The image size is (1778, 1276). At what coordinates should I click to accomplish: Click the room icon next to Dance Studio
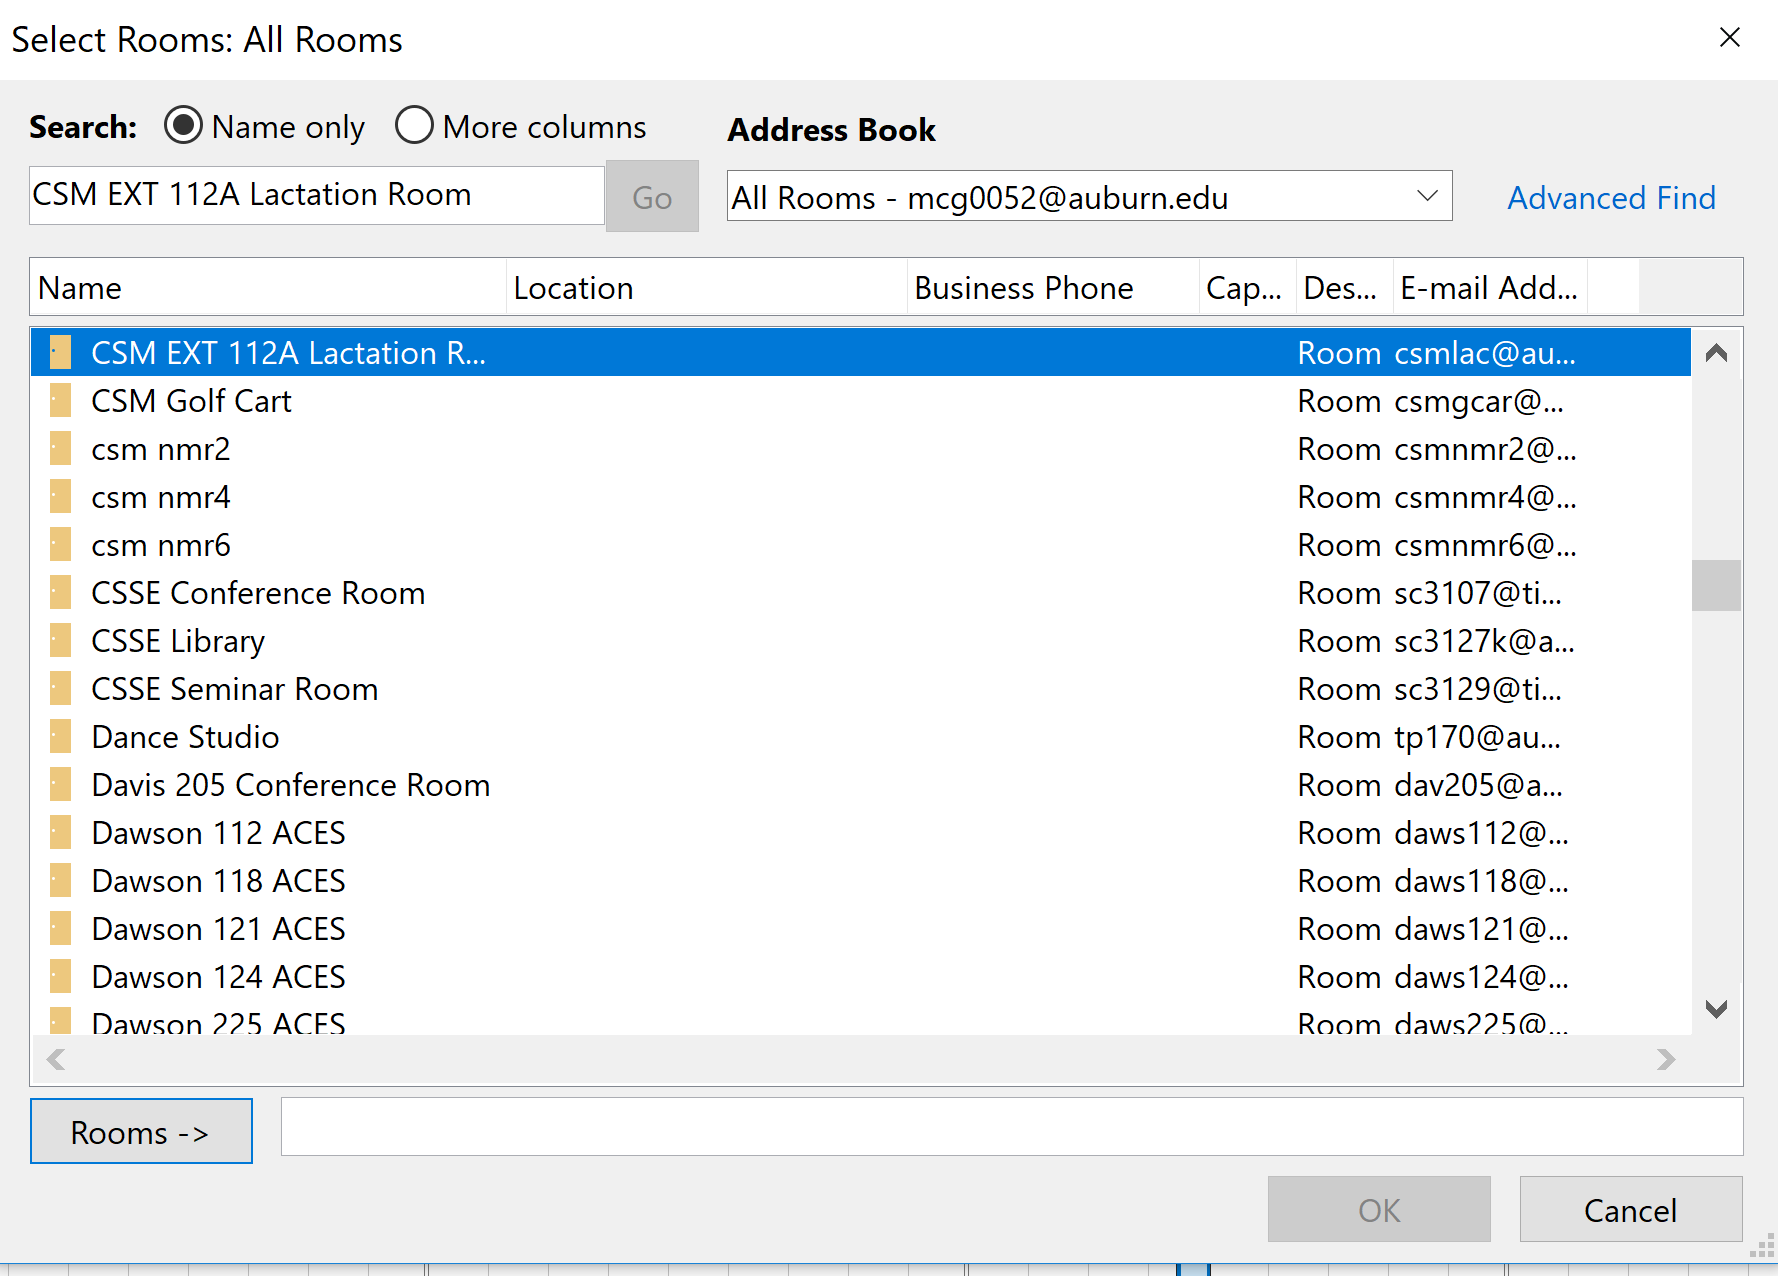61,737
